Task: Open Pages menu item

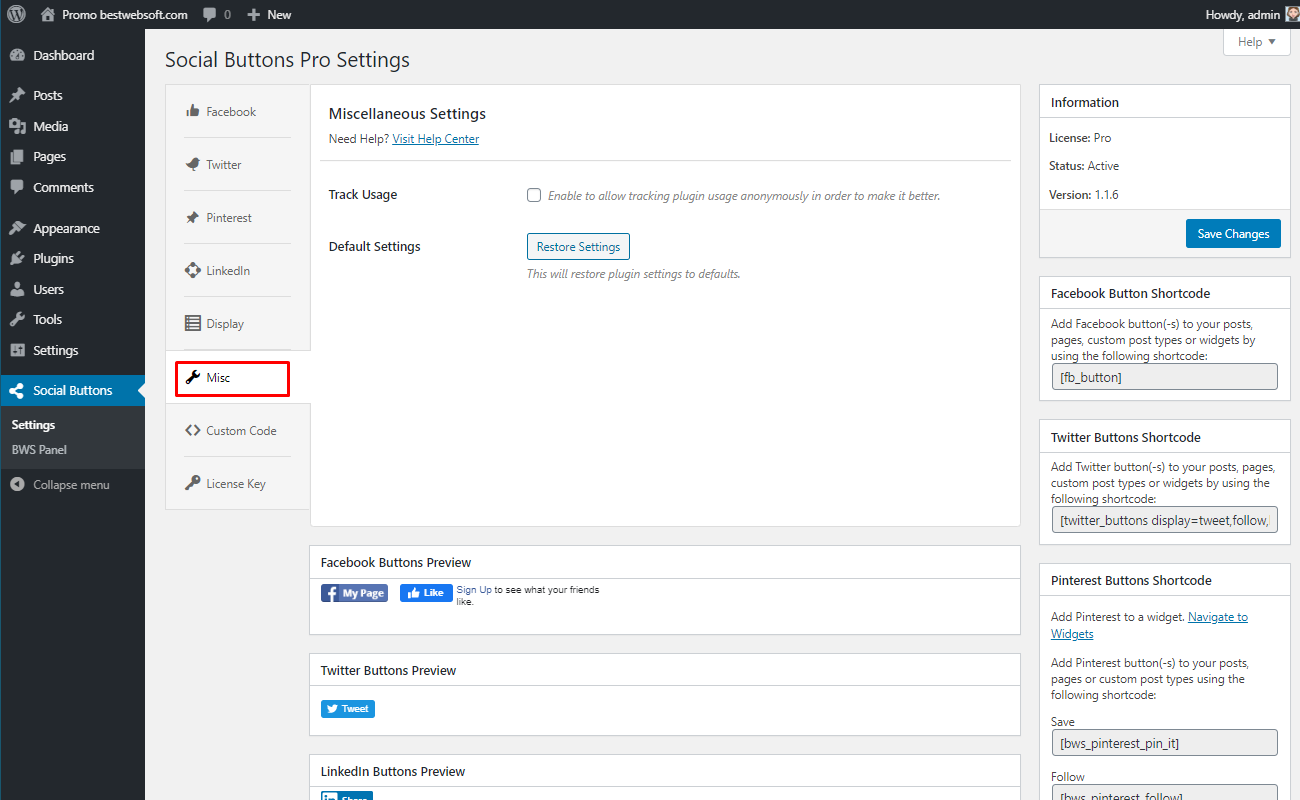Action: (x=72, y=156)
